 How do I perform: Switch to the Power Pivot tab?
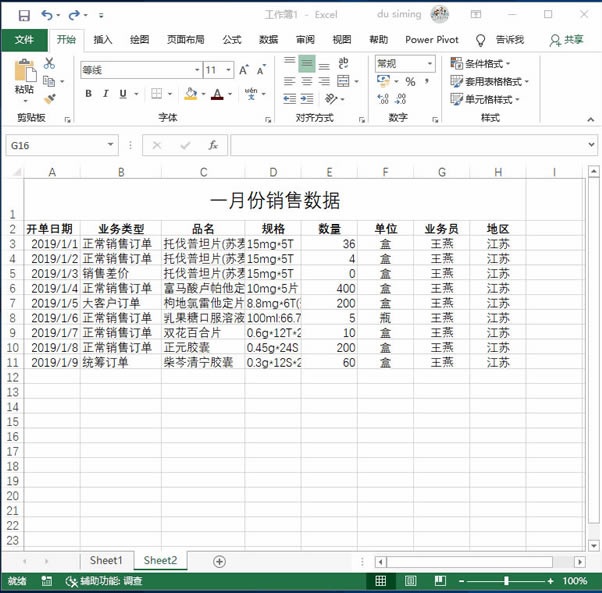click(x=432, y=40)
